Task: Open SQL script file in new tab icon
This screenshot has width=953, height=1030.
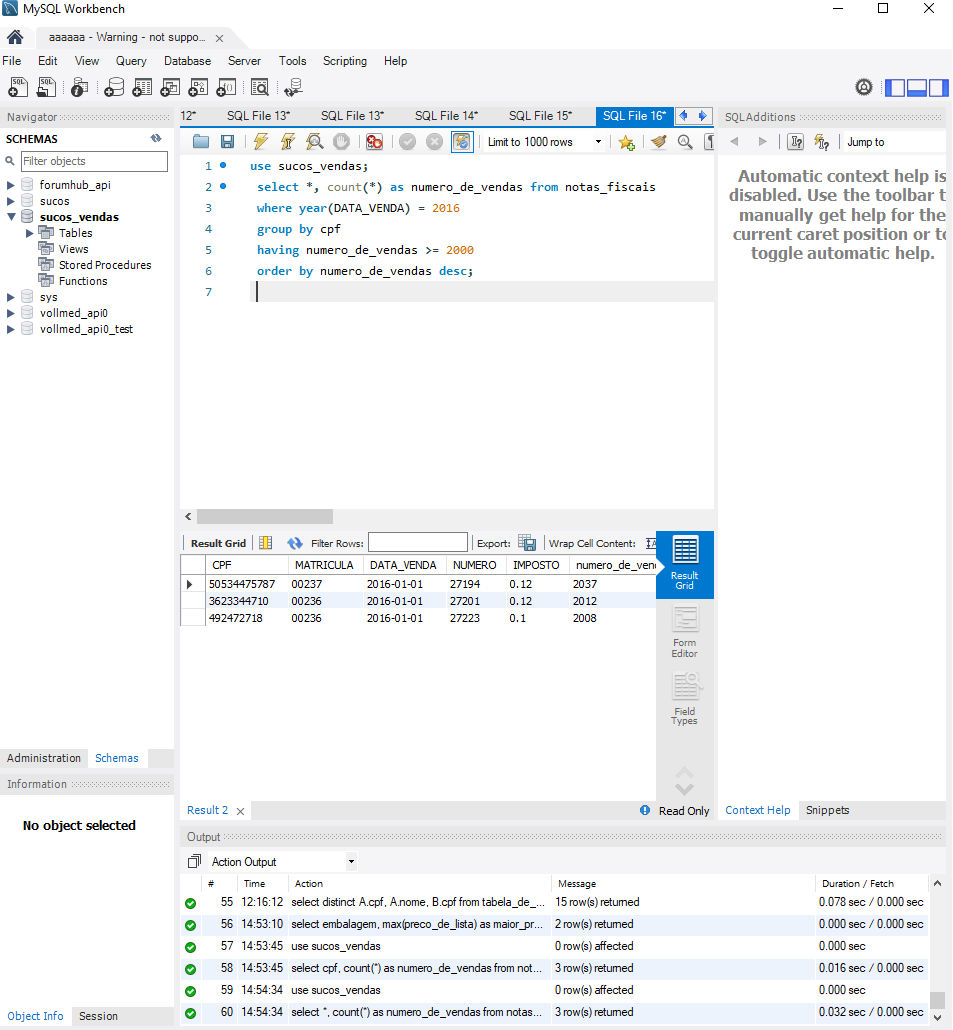Action: tap(47, 87)
